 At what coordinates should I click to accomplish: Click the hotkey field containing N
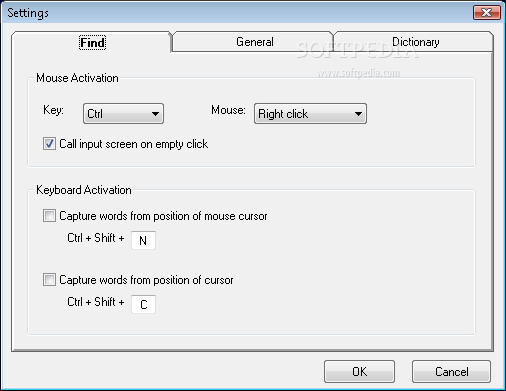[x=143, y=240]
